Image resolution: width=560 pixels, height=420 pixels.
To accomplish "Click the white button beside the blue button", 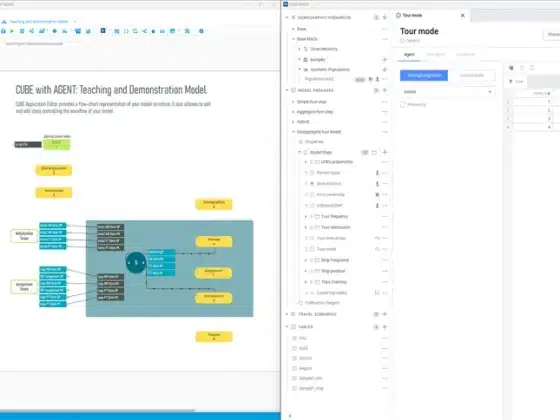I will tap(472, 75).
